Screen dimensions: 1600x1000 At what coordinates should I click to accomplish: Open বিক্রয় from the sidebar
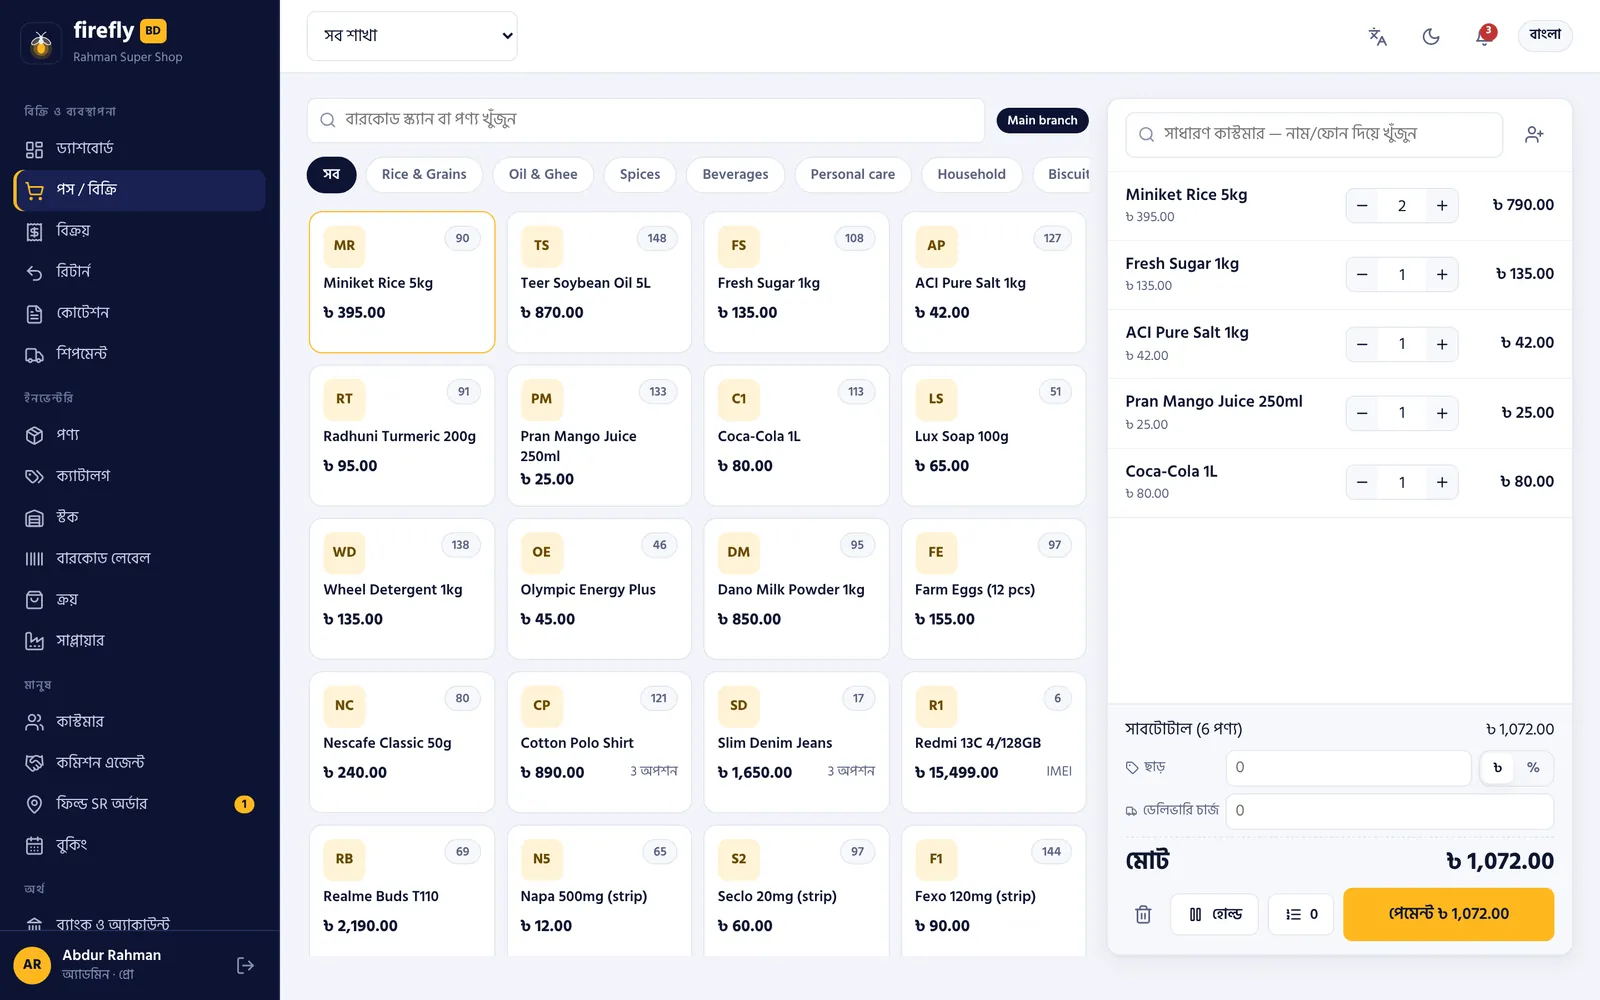click(140, 231)
